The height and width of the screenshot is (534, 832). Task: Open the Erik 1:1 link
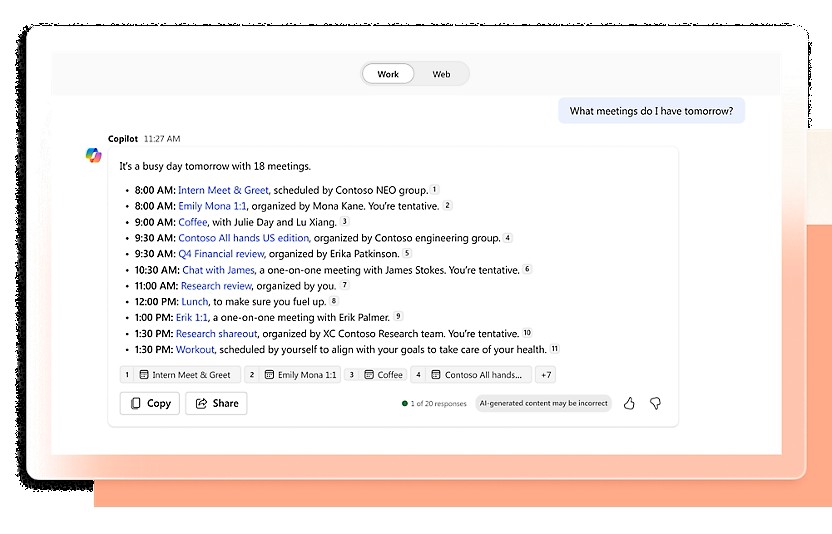point(192,317)
